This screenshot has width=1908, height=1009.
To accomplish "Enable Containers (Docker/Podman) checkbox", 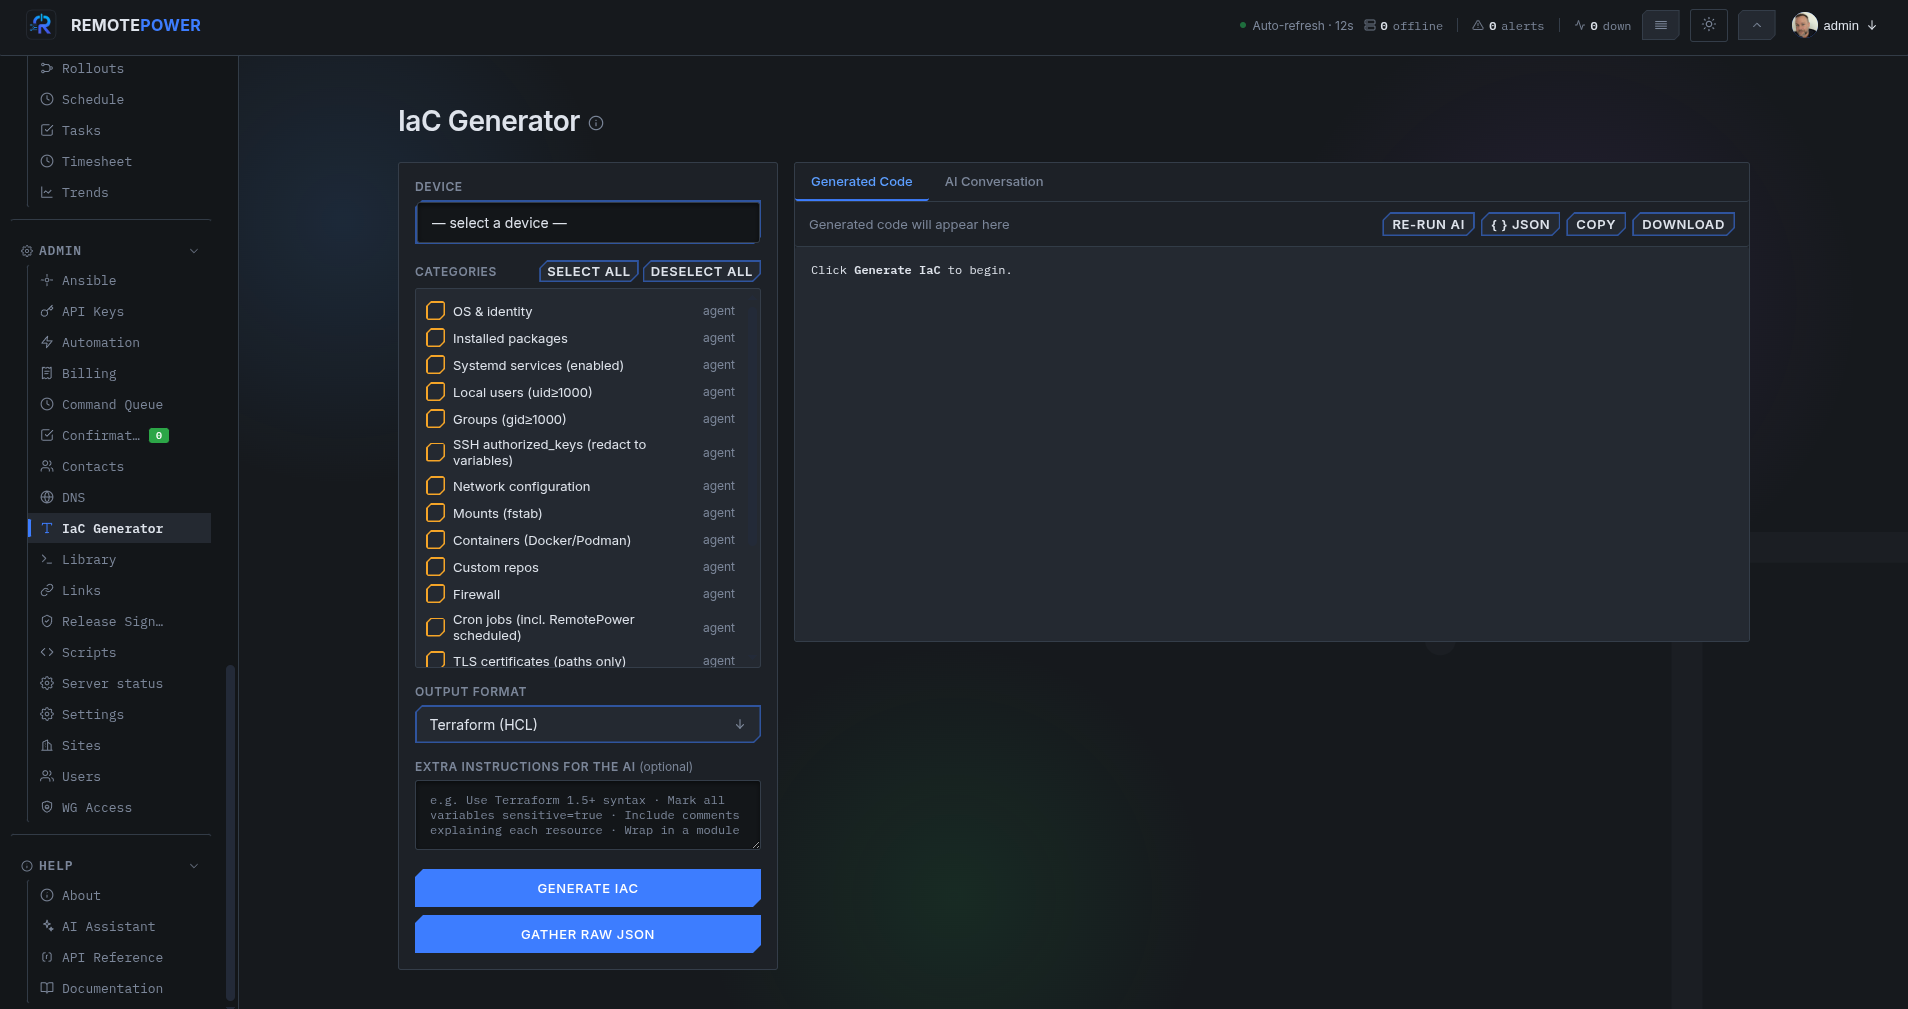I will [x=436, y=540].
